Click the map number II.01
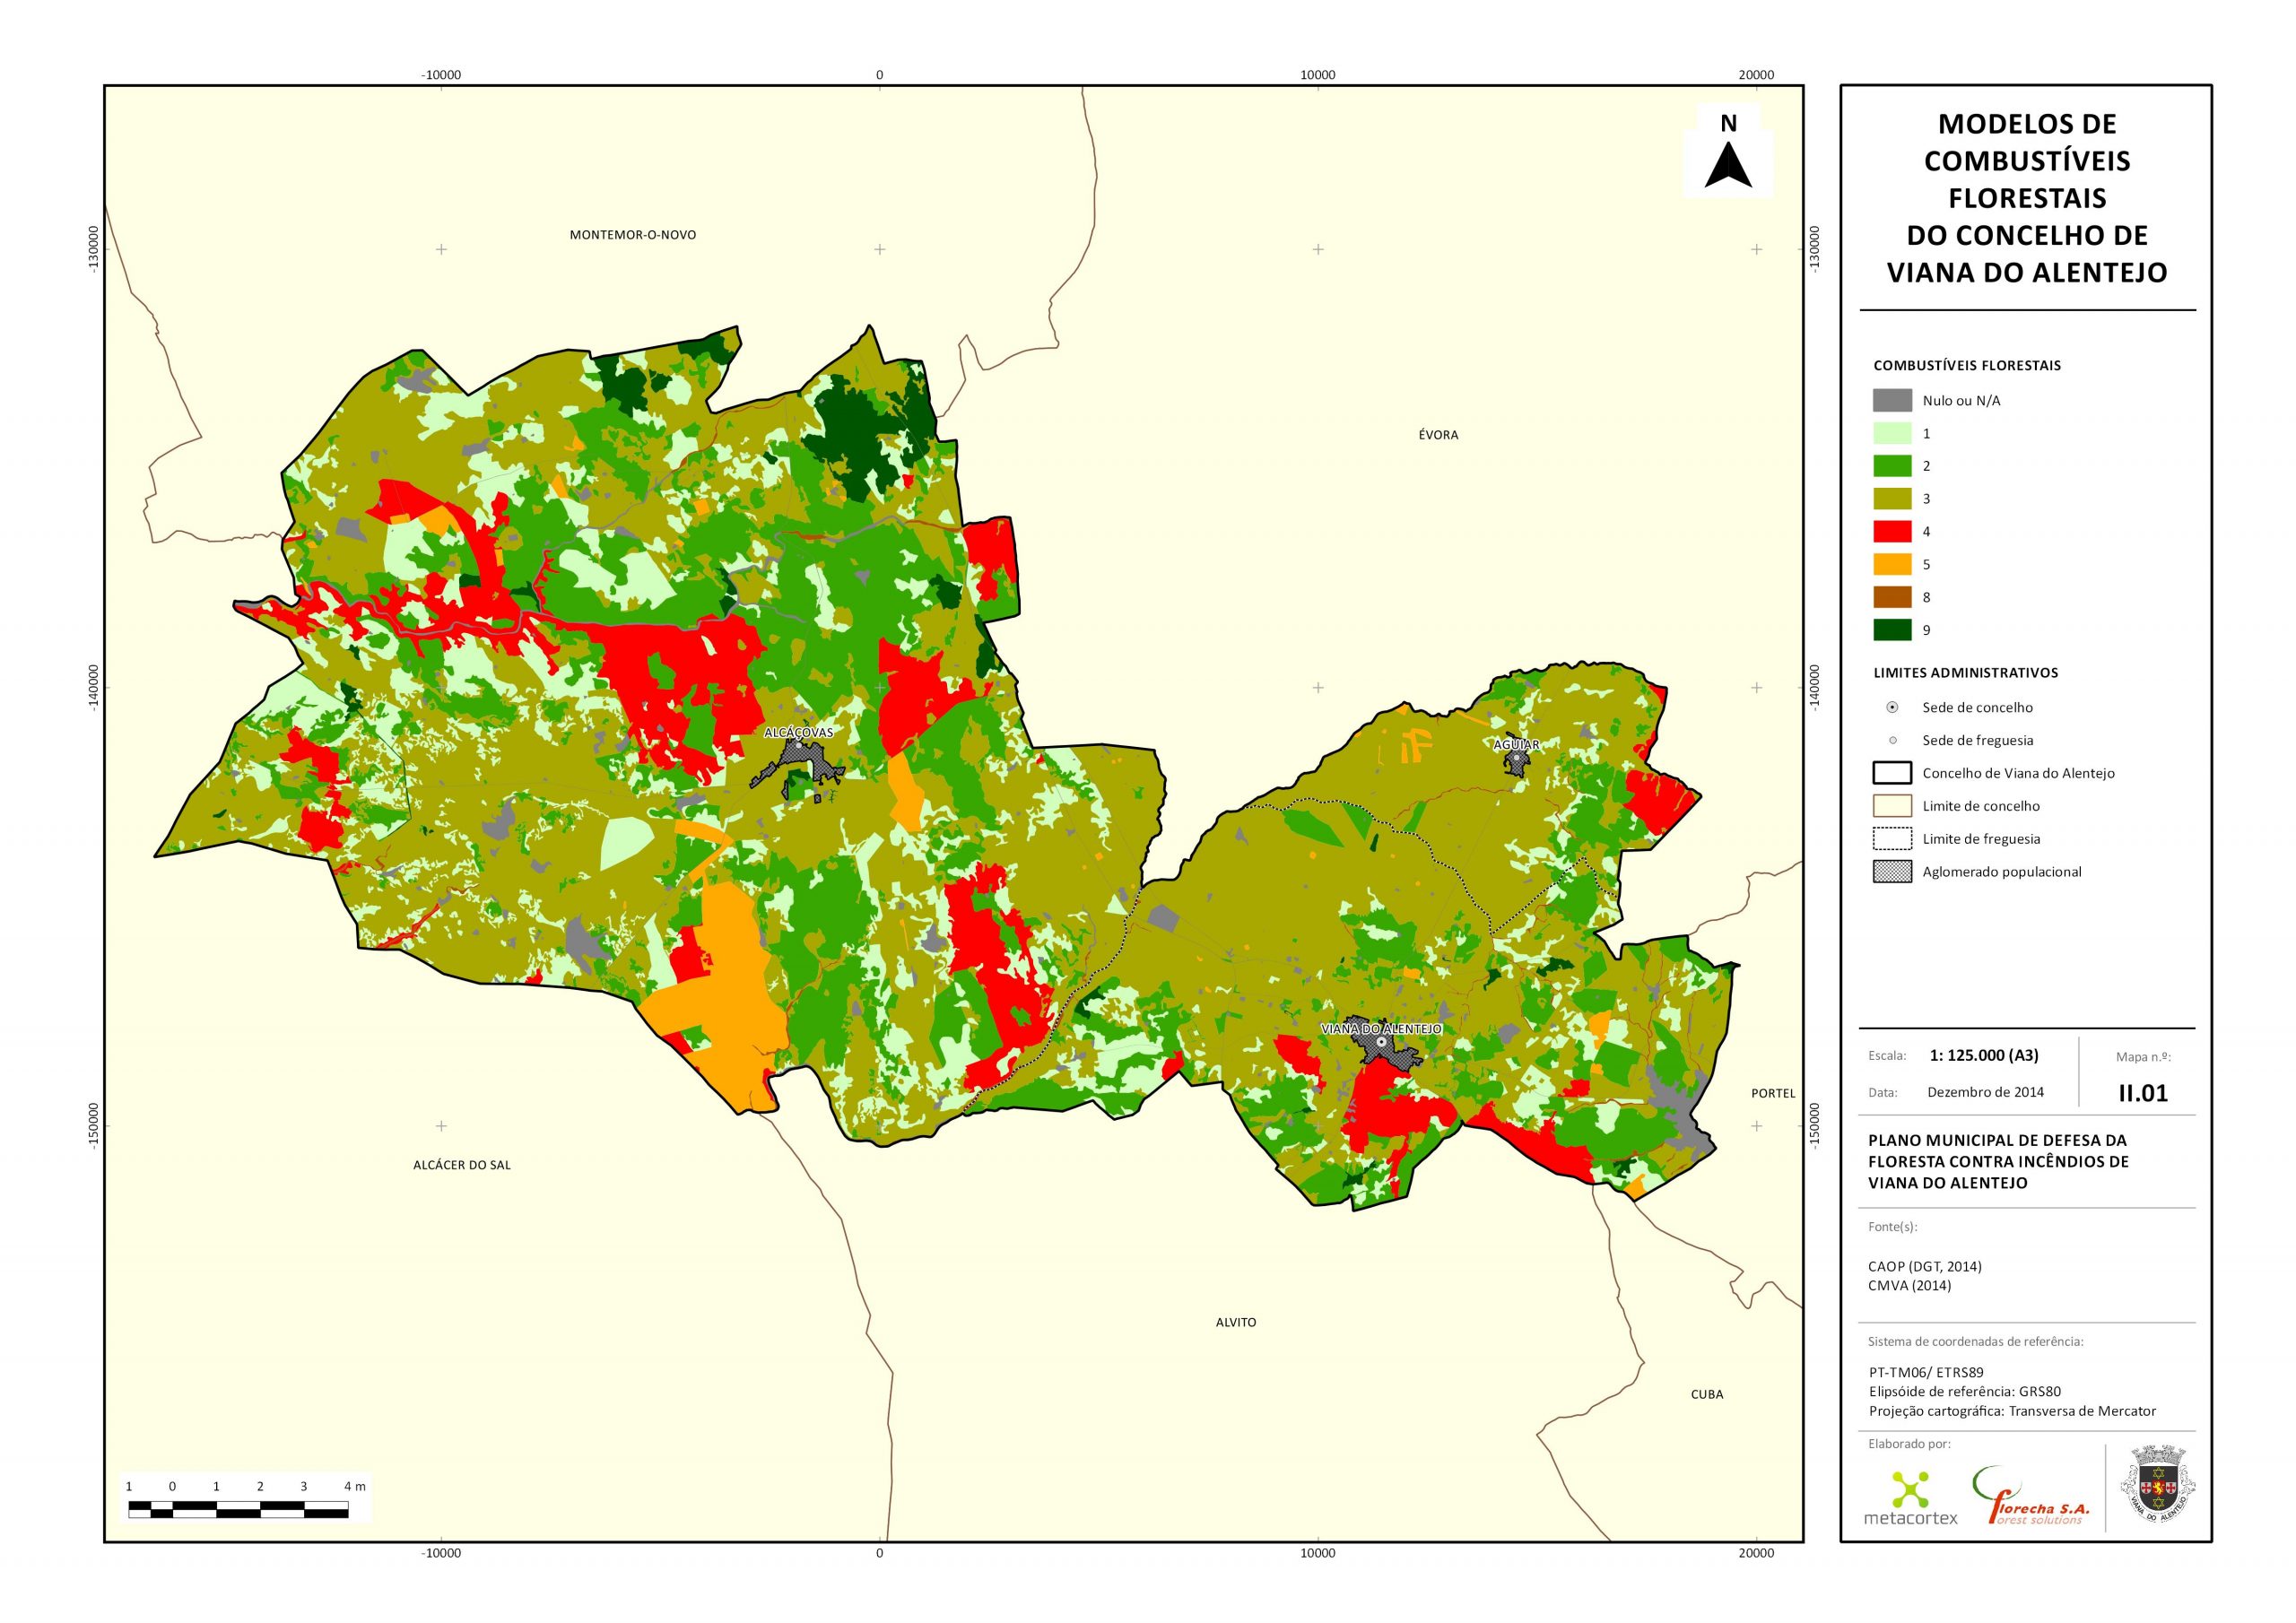This screenshot has height=1623, width=2296. click(x=2142, y=1093)
